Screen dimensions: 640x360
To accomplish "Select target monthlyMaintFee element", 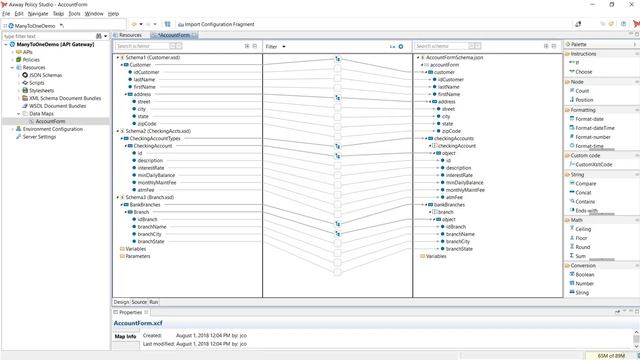I will point(465,190).
